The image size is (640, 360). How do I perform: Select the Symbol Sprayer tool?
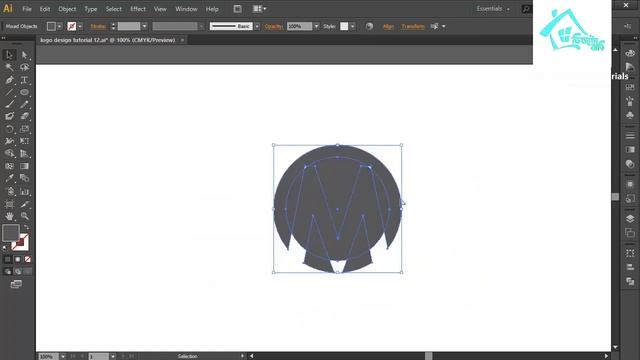coord(9,191)
